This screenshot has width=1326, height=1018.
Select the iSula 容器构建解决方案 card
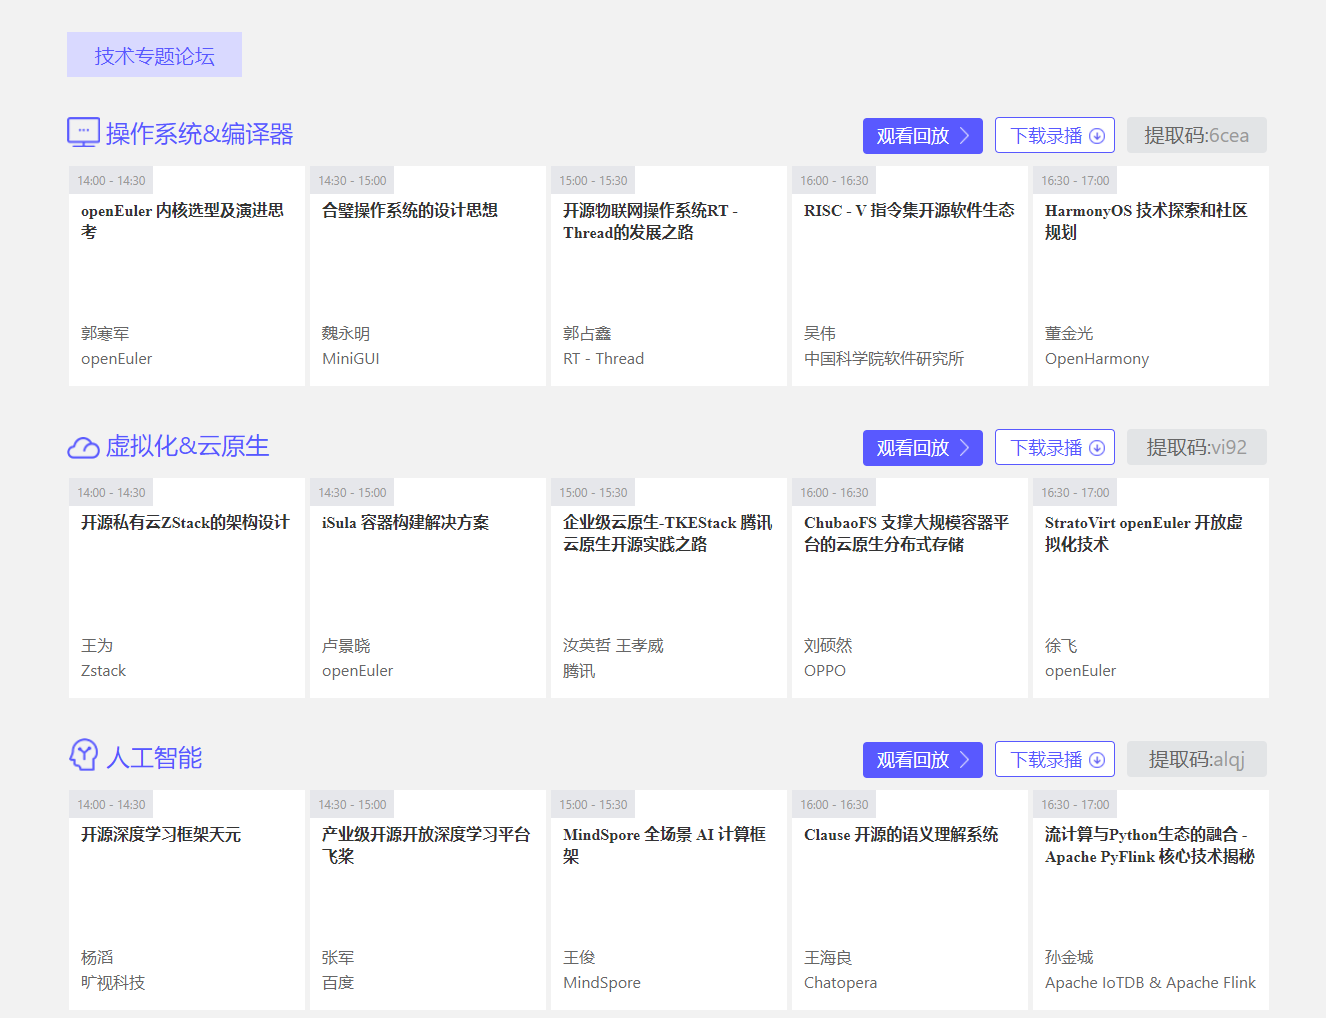(x=427, y=589)
